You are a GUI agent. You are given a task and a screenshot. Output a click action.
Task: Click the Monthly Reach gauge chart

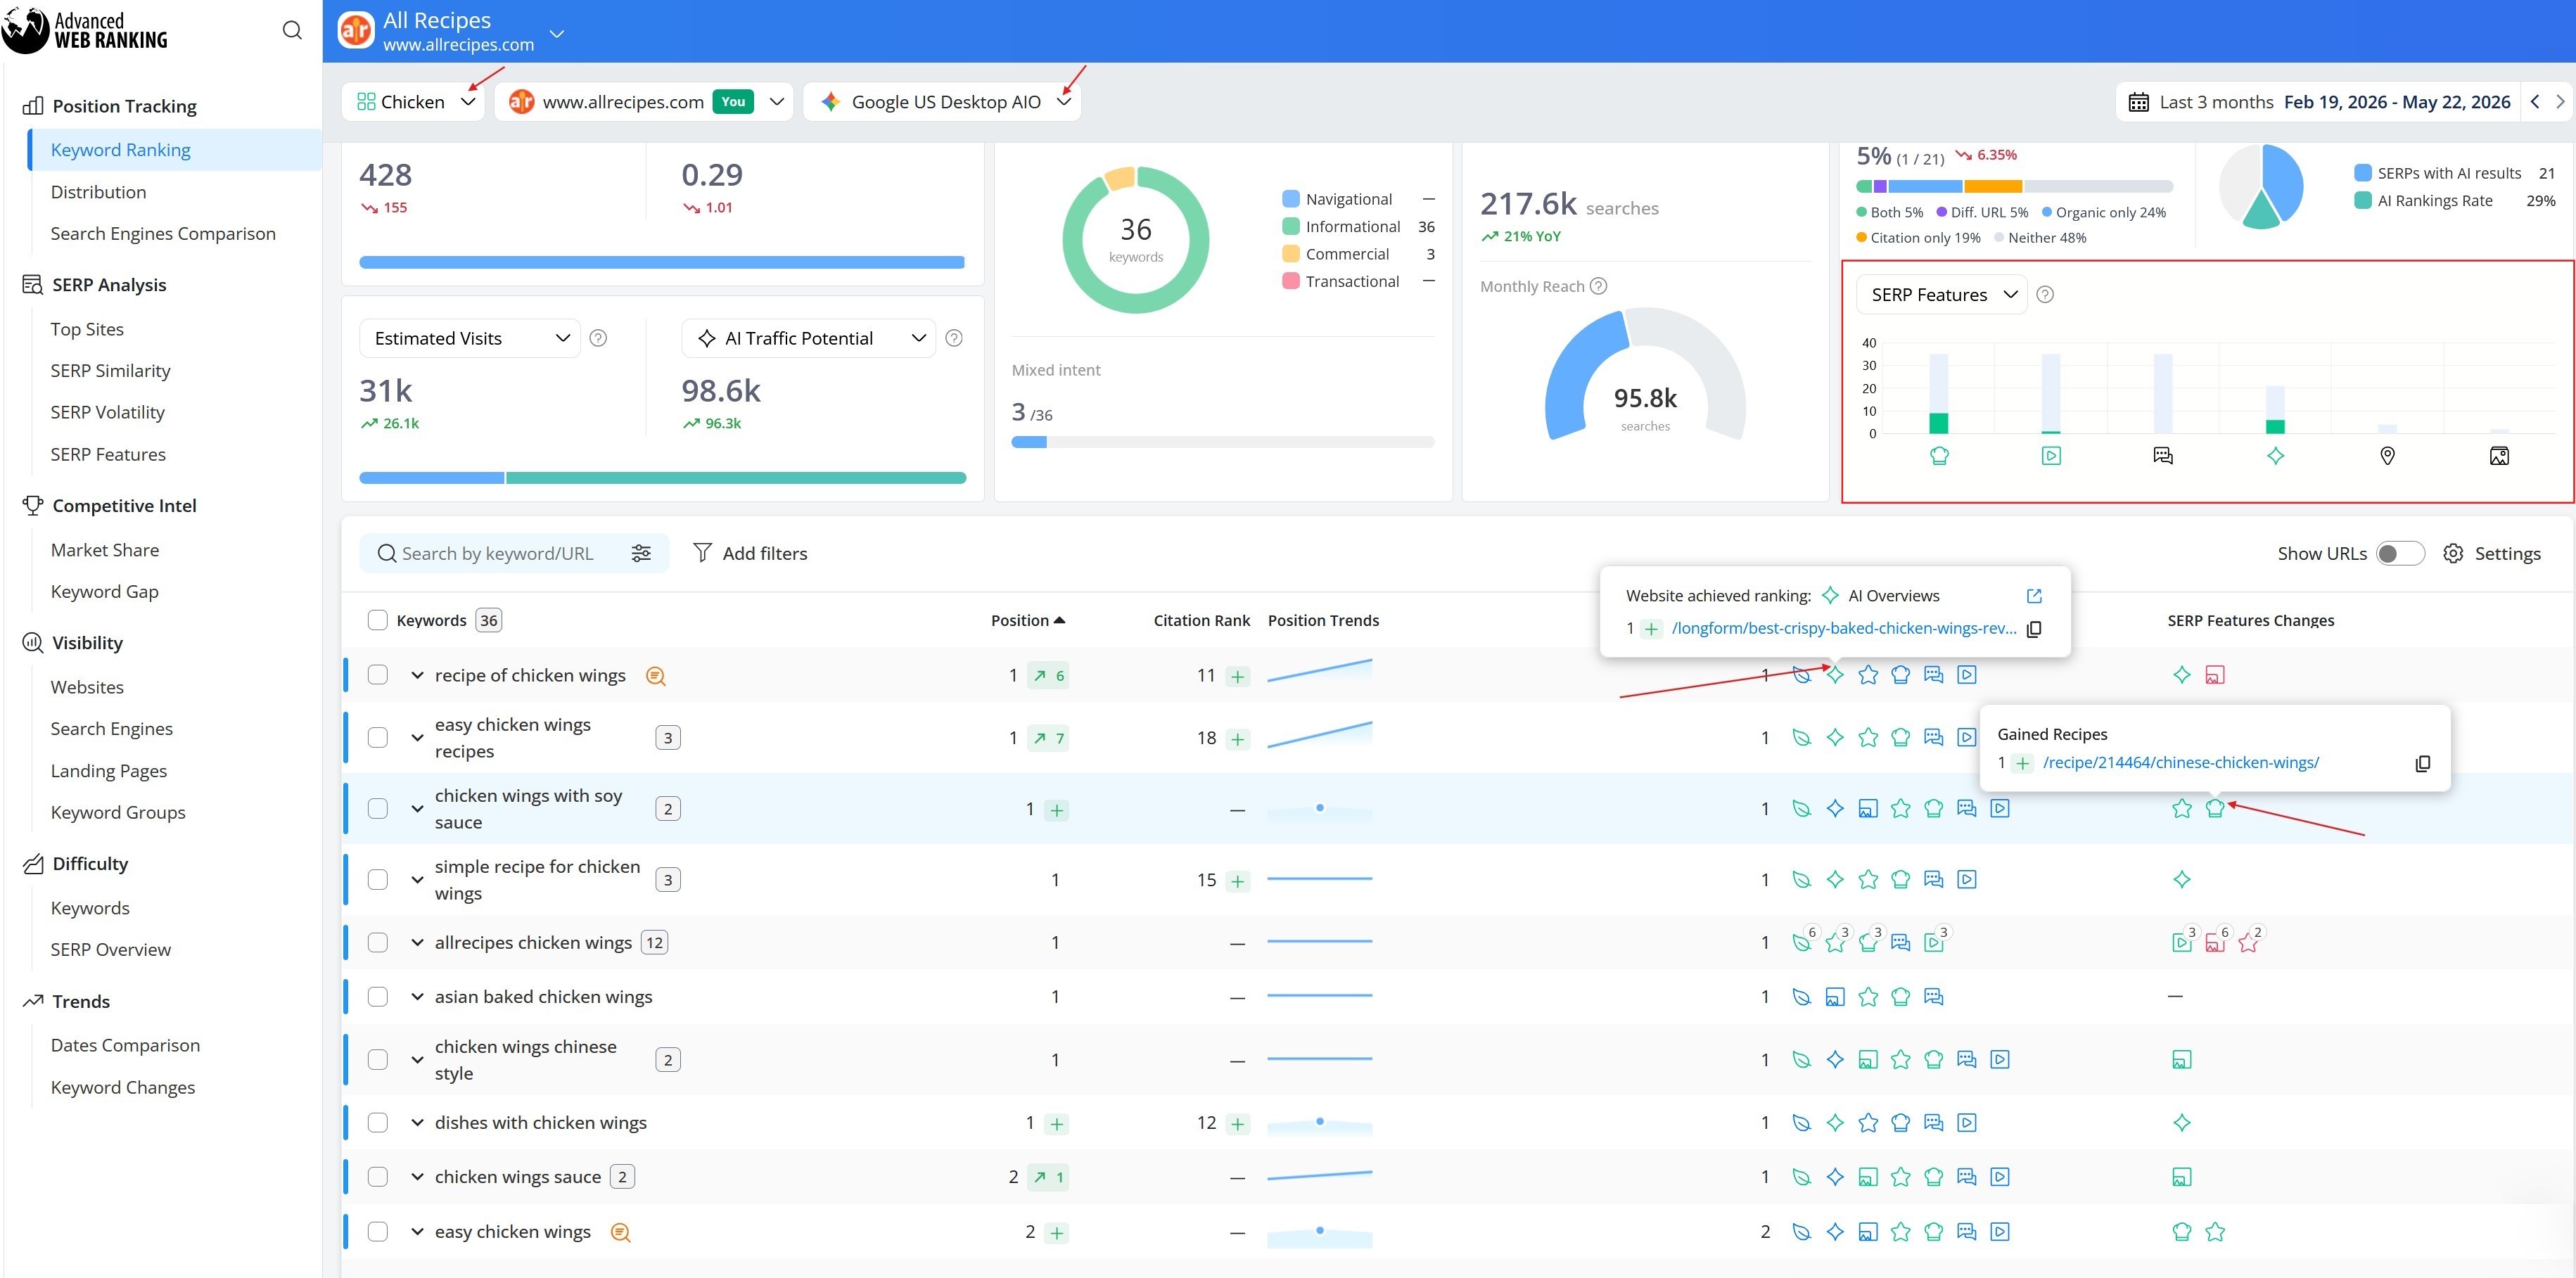pos(1645,375)
